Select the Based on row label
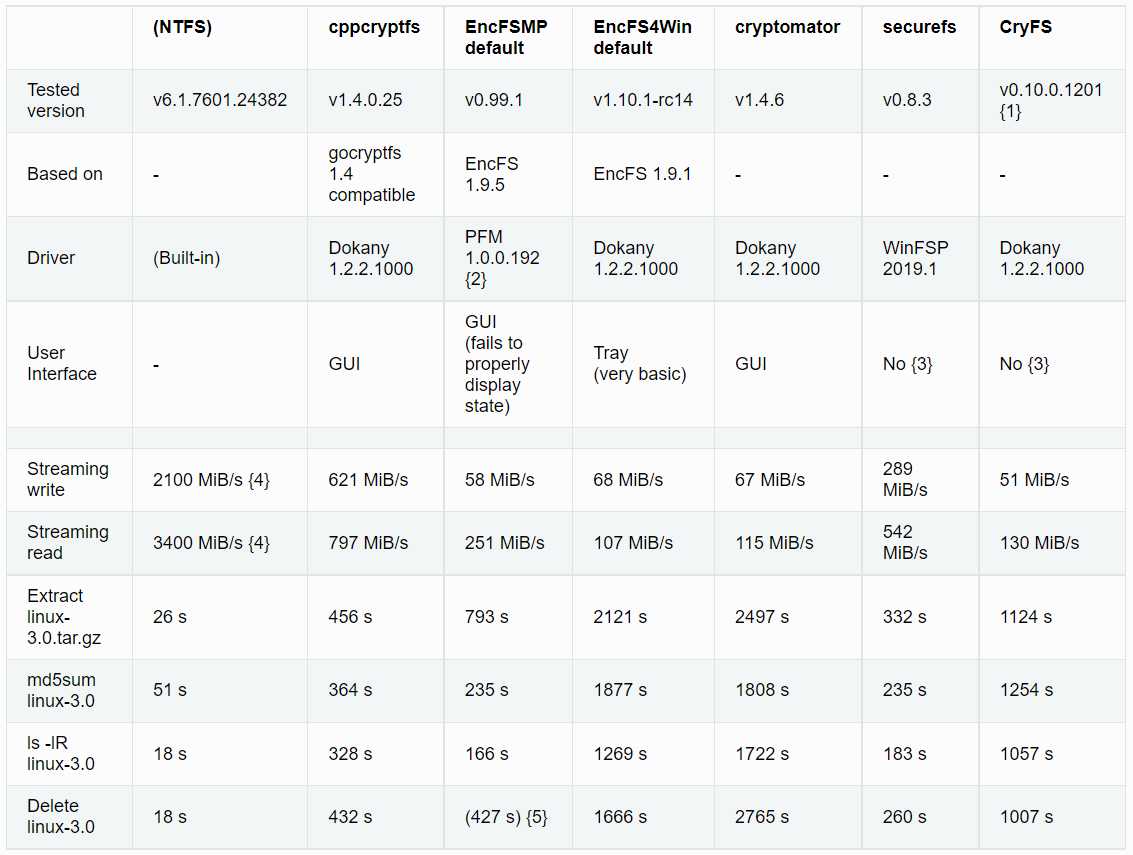Image resolution: width=1133 pixels, height=855 pixels. [65, 174]
